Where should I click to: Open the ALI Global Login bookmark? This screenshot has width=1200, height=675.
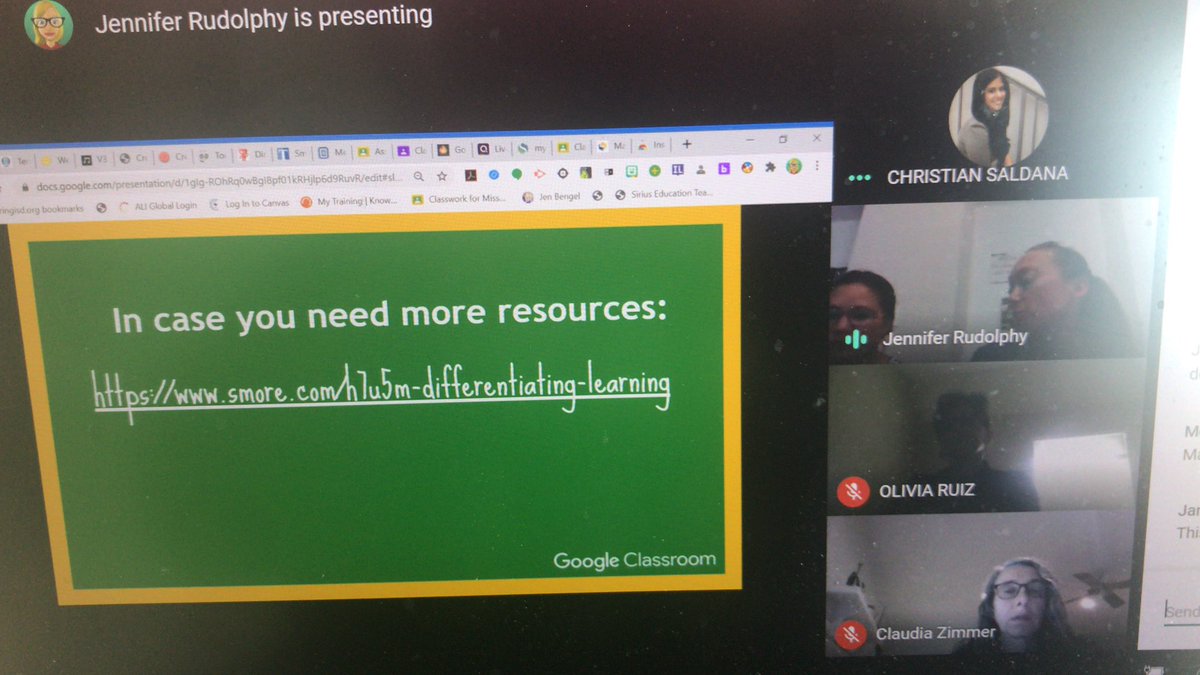coord(157,205)
